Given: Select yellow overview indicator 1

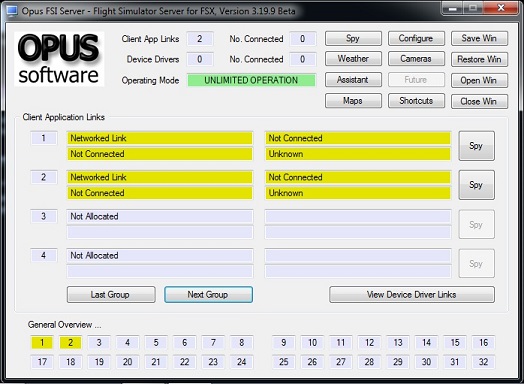Looking at the screenshot, I should pos(42,343).
